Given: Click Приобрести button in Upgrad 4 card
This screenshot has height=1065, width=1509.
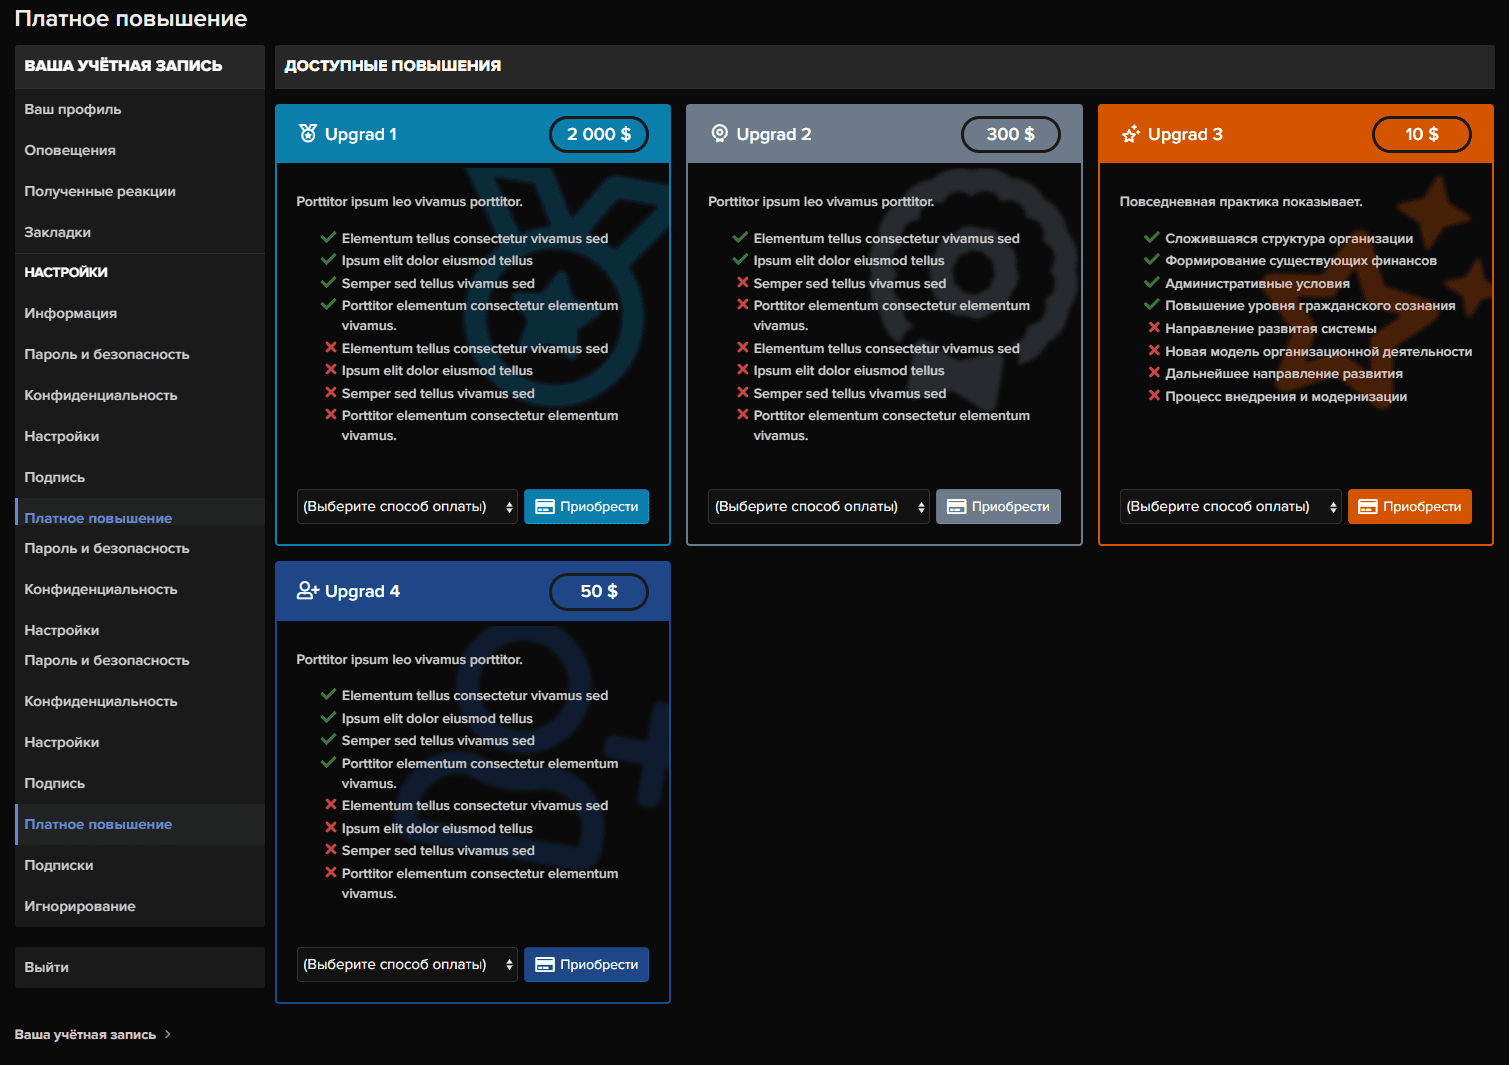Looking at the screenshot, I should tap(586, 965).
